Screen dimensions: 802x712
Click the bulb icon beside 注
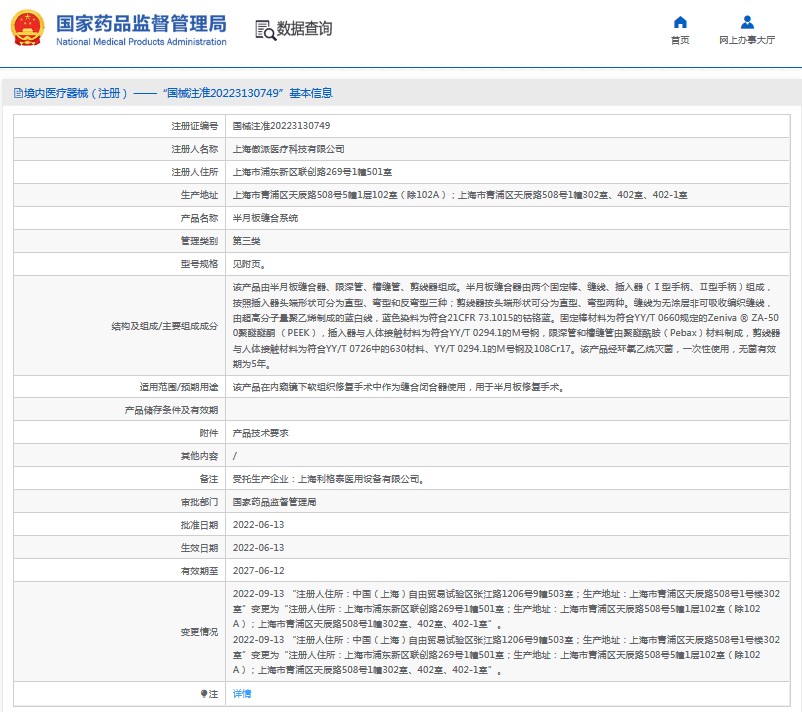pos(204,693)
